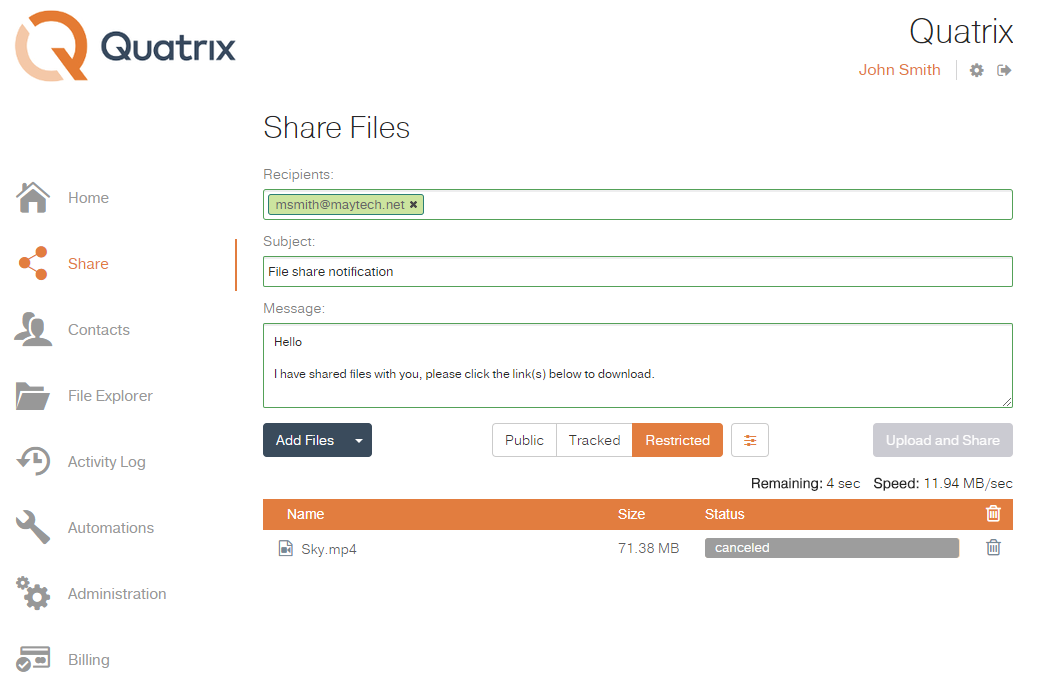Navigate to File Explorer

[x=110, y=396]
